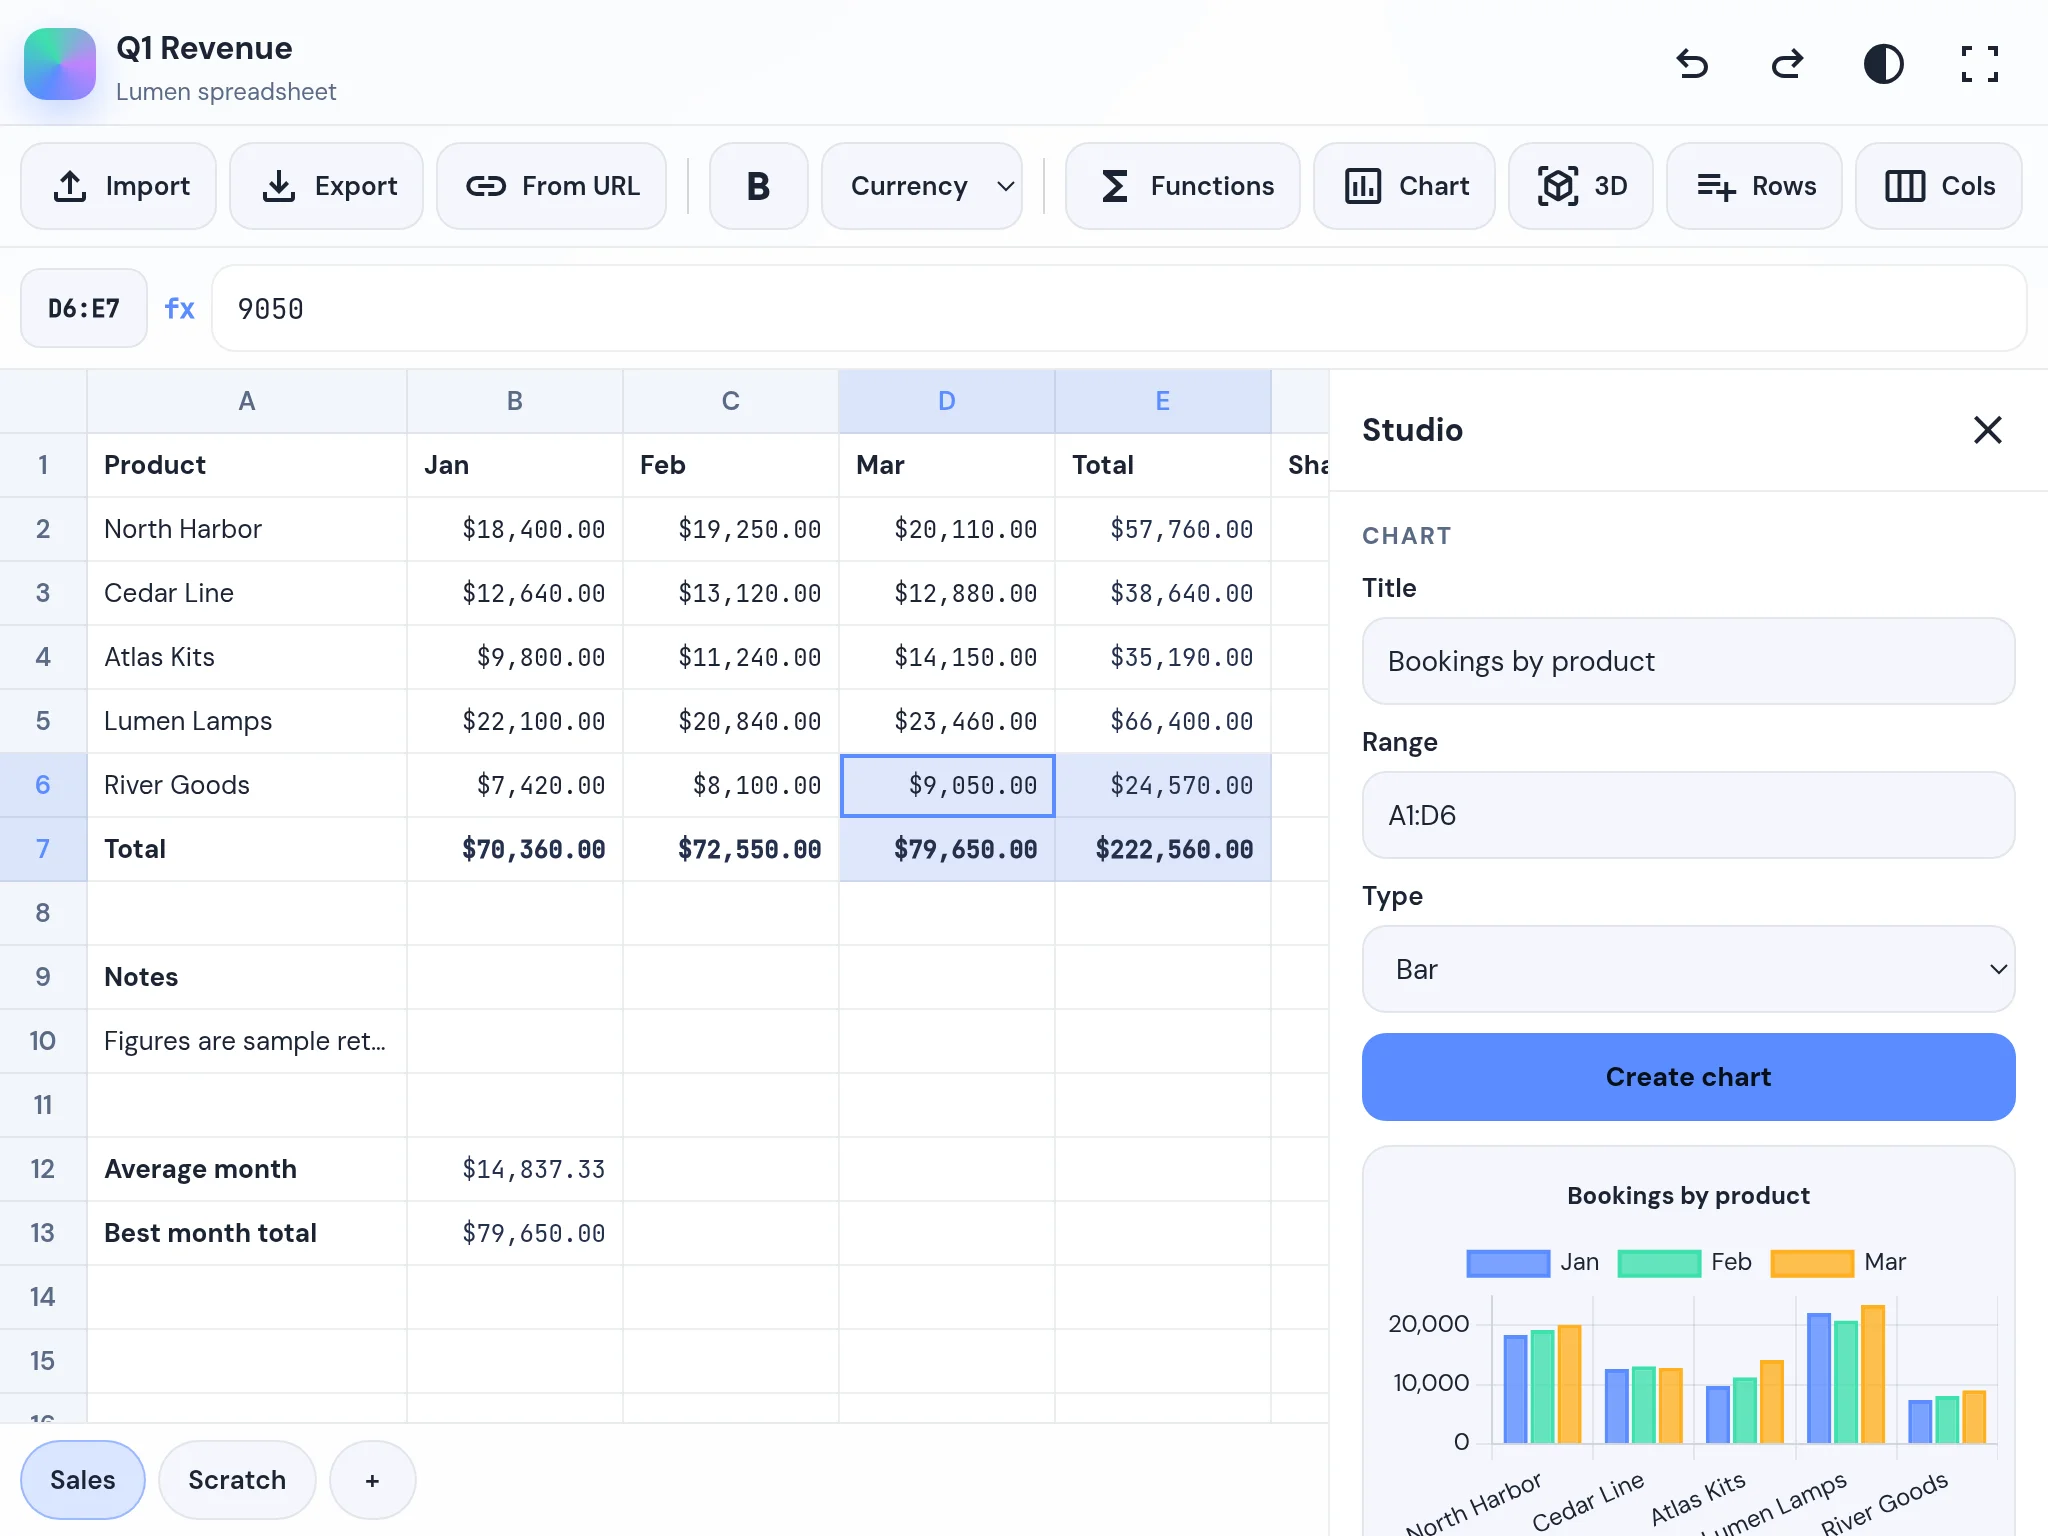The width and height of the screenshot is (2048, 1536).
Task: Open the 3D view button
Action: coord(1581,186)
